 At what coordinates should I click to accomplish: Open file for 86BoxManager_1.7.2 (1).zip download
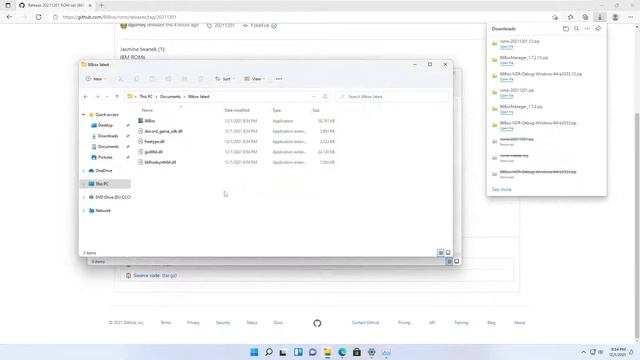(x=507, y=63)
